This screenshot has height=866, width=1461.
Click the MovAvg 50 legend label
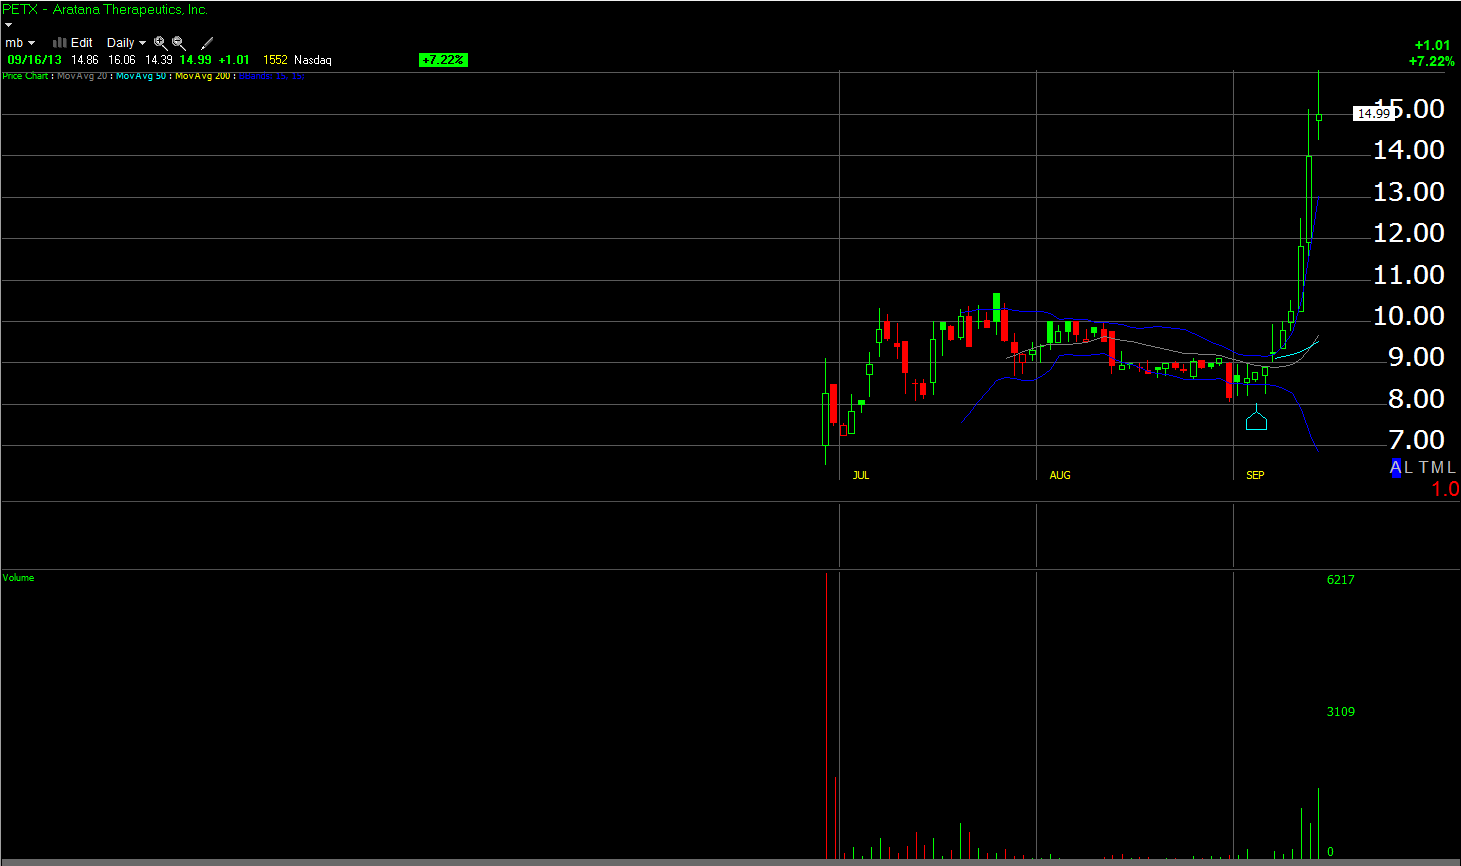141,76
